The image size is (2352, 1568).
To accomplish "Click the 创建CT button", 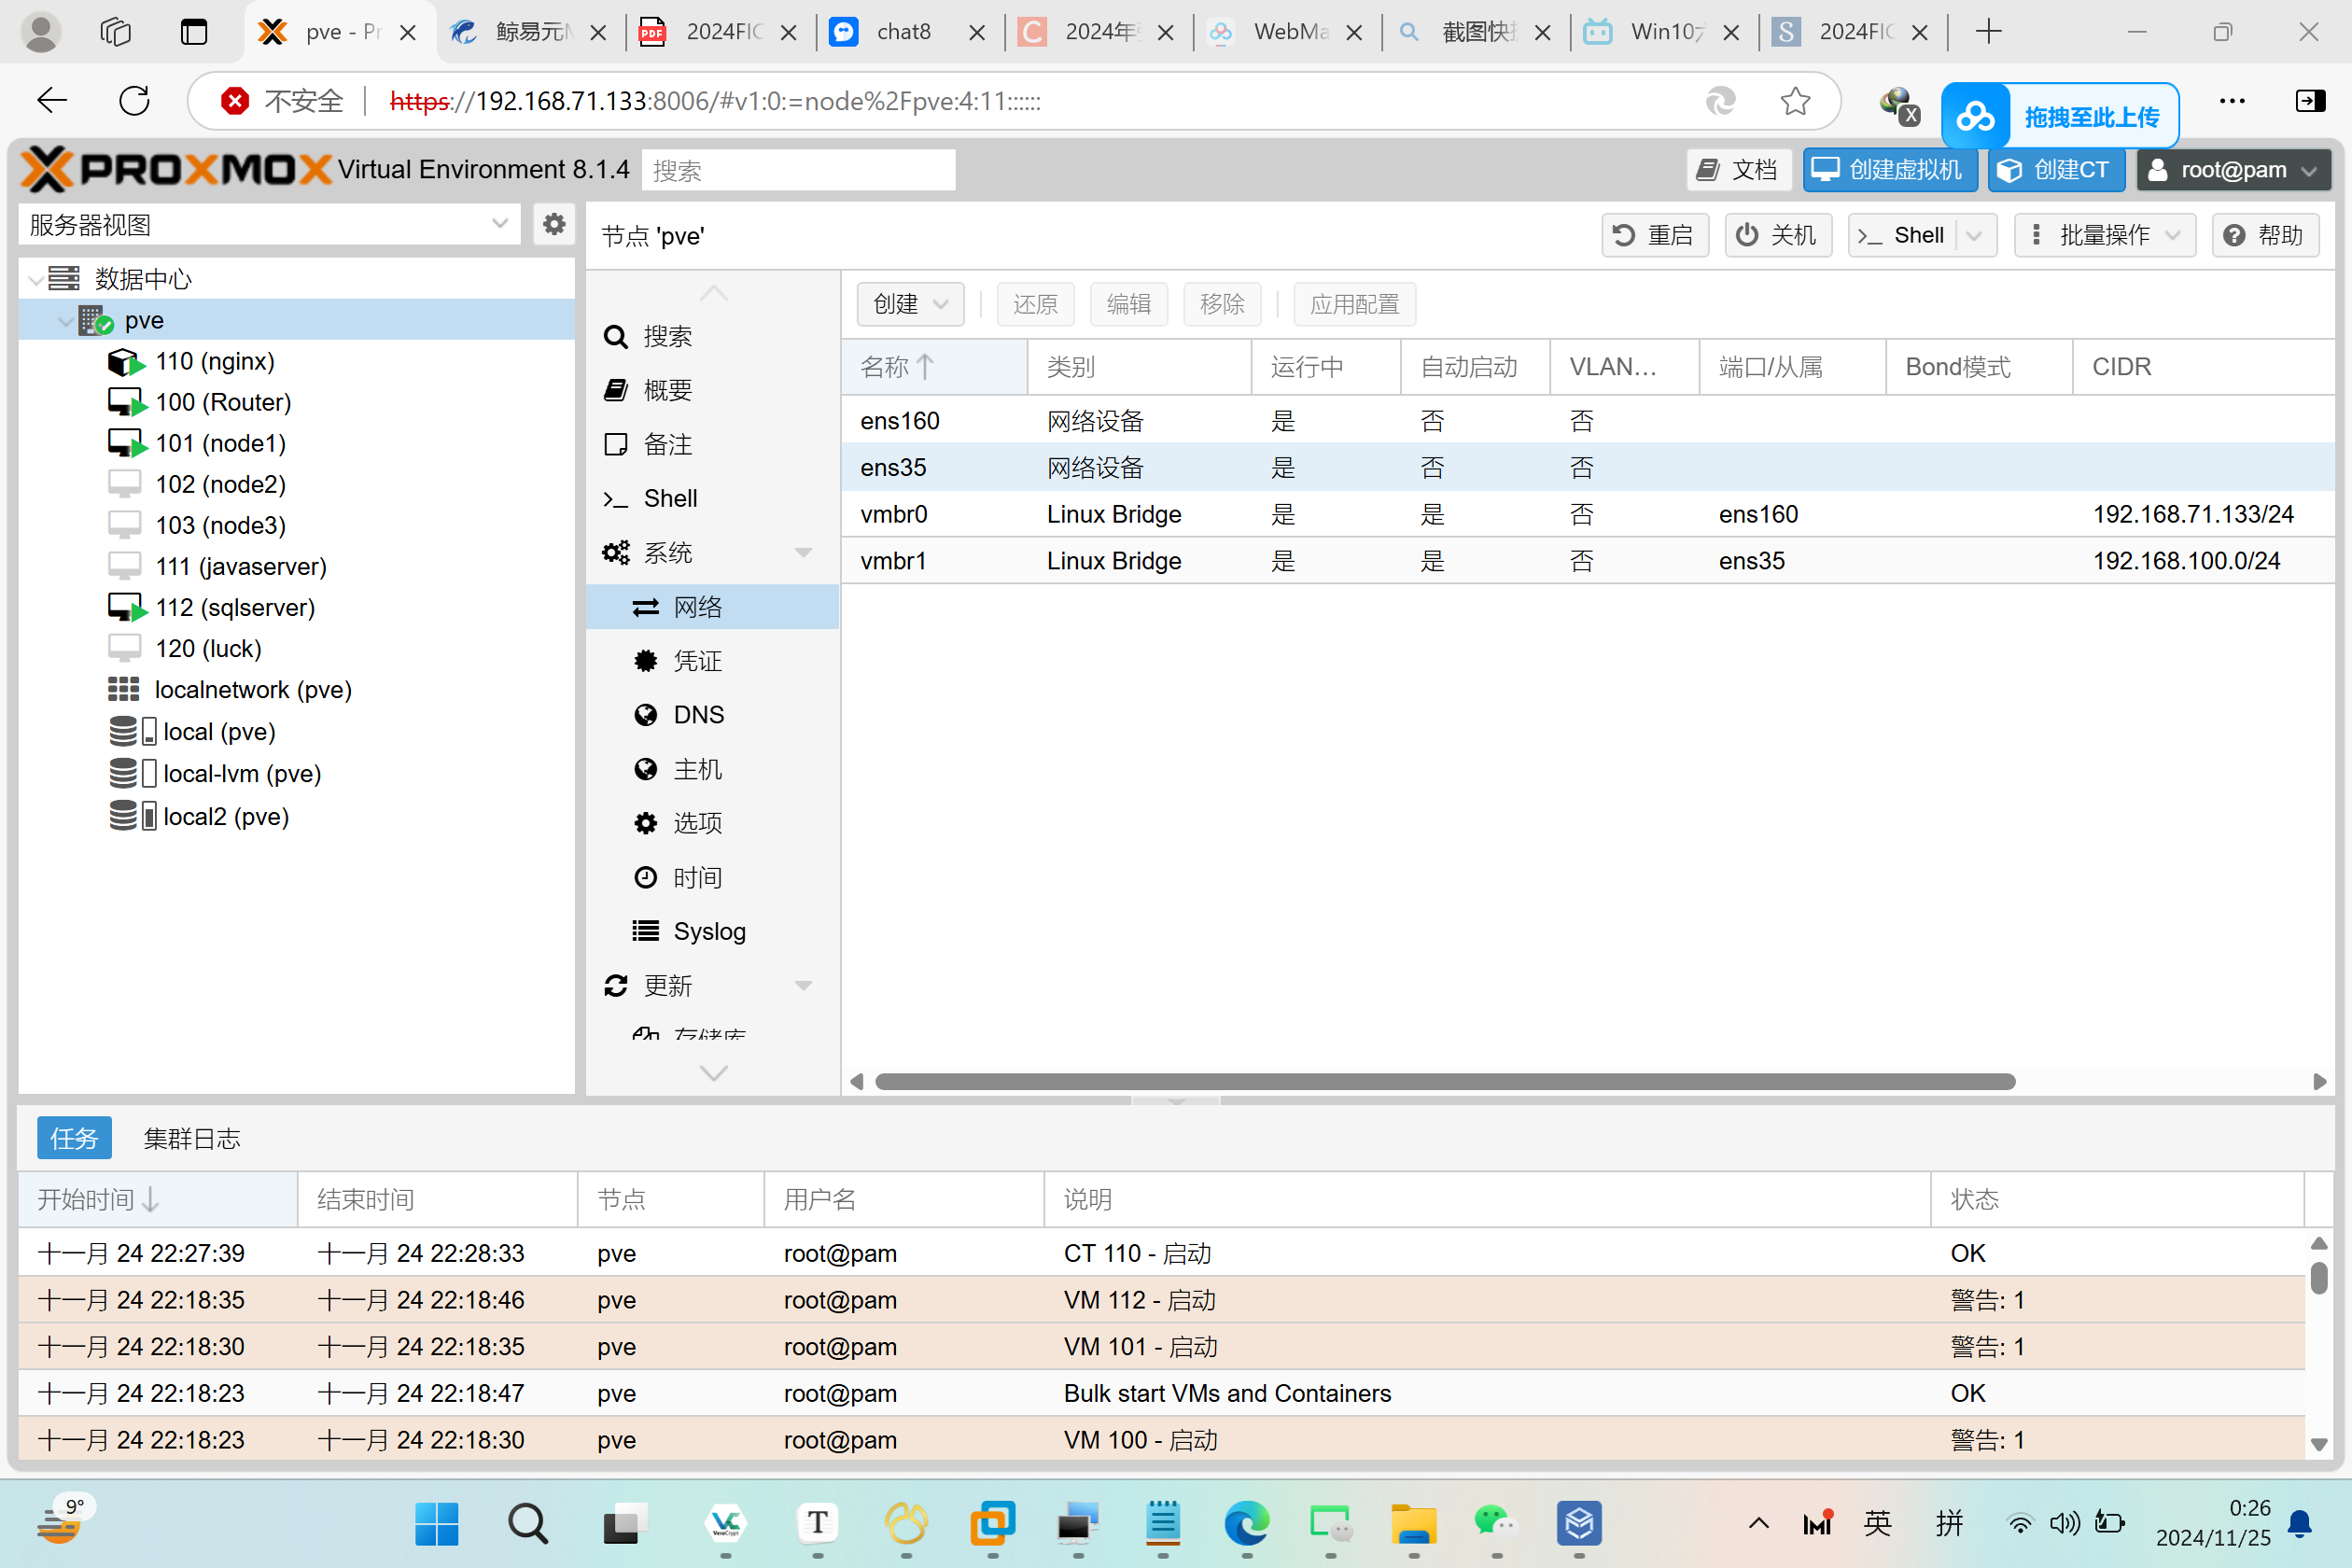I will coord(2056,170).
